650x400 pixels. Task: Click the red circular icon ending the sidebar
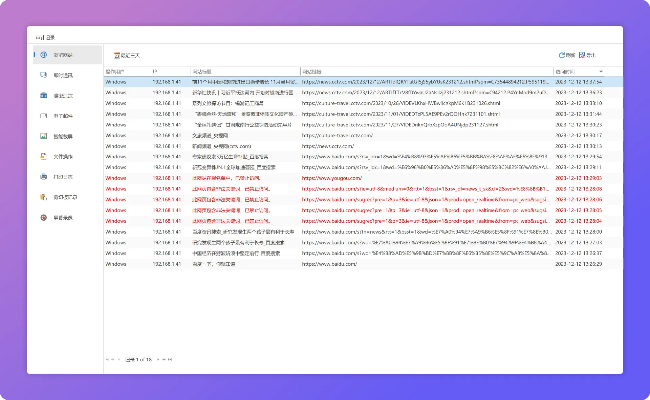tap(42, 217)
